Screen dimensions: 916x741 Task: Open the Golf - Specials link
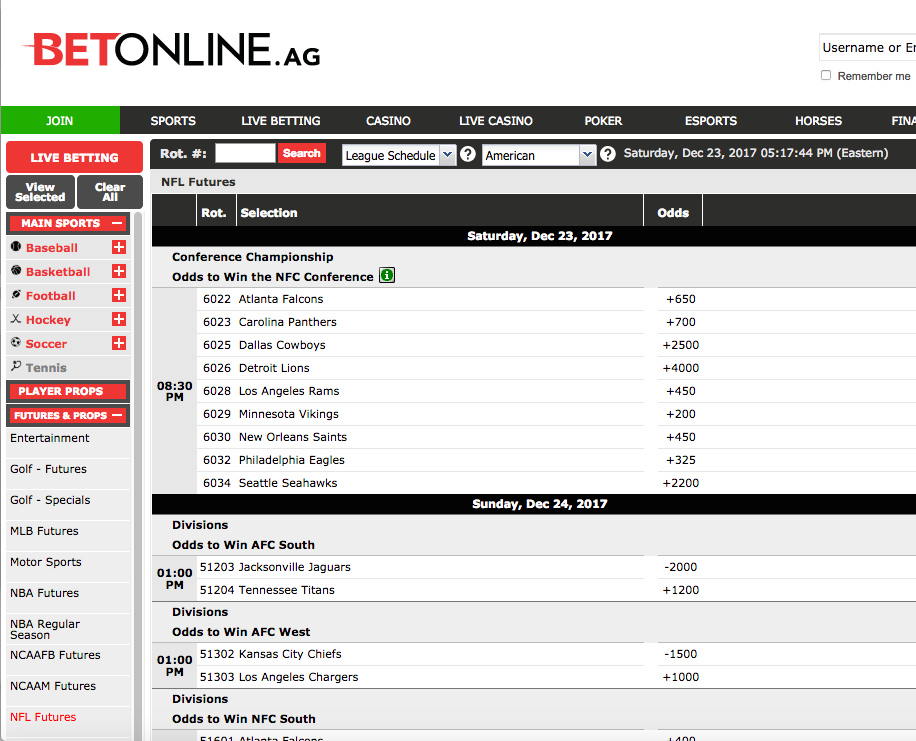pyautogui.click(x=50, y=500)
